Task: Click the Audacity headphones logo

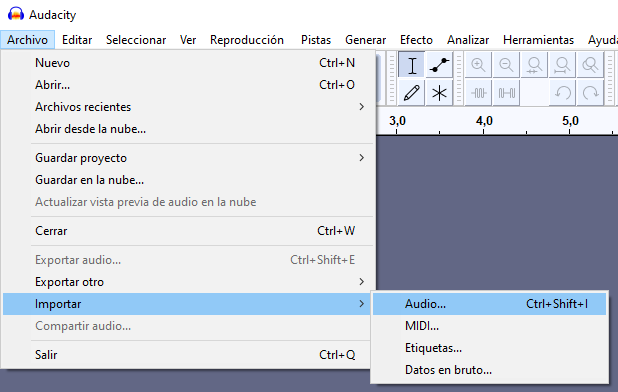Action: tap(16, 14)
